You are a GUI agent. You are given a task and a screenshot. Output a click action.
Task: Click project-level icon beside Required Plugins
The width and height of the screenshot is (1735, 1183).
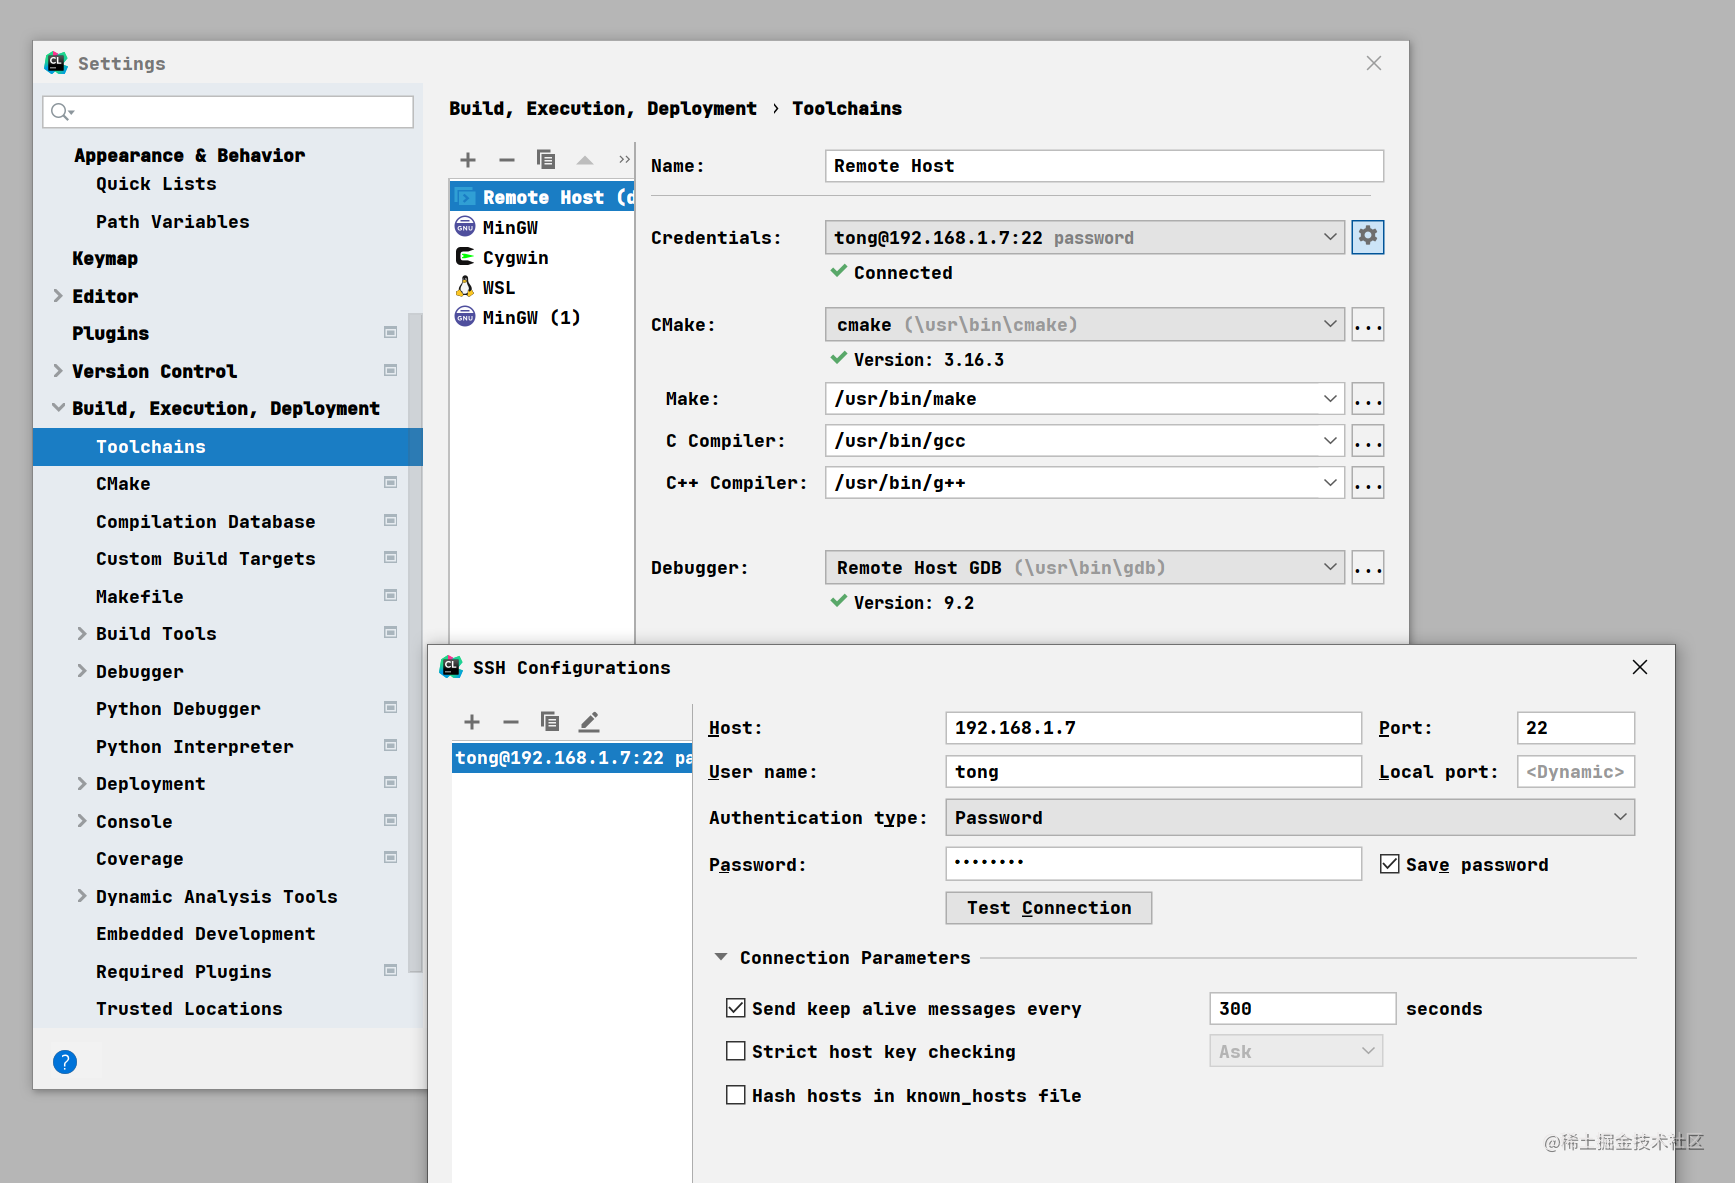coord(390,971)
